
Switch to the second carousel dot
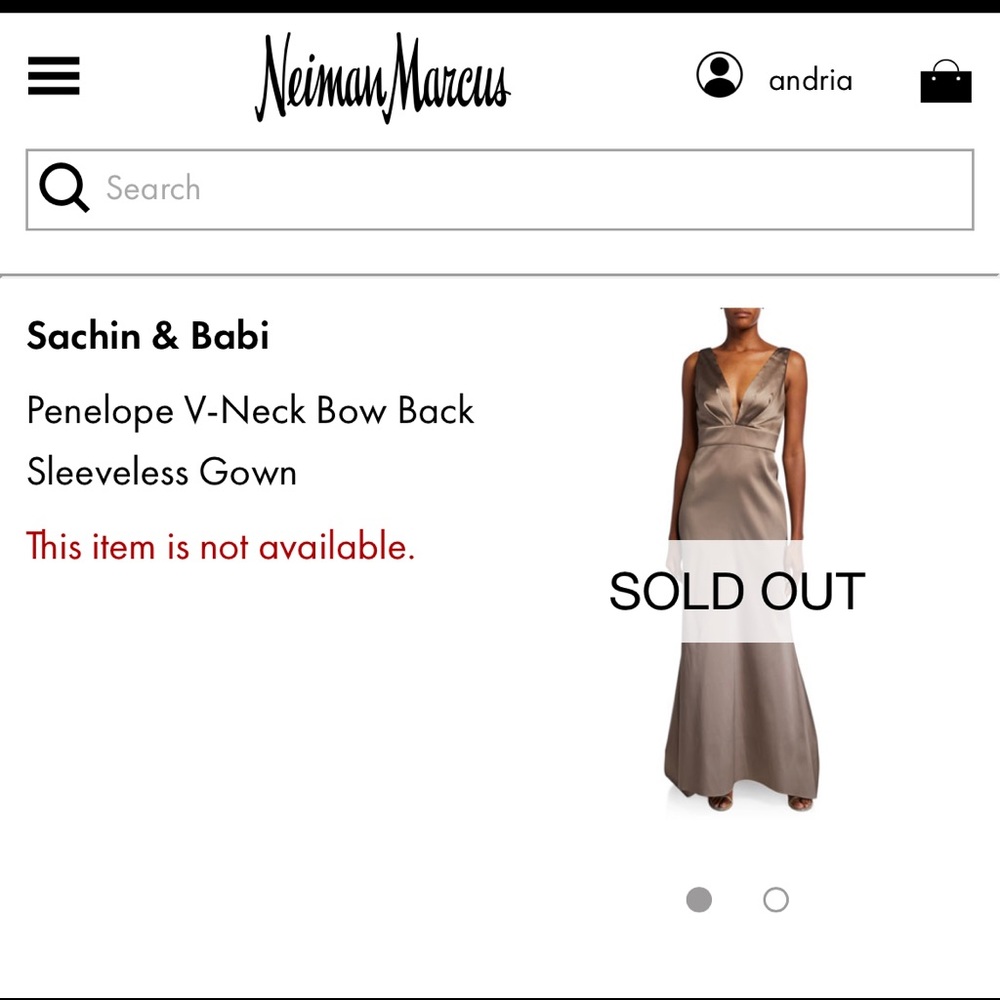[776, 900]
